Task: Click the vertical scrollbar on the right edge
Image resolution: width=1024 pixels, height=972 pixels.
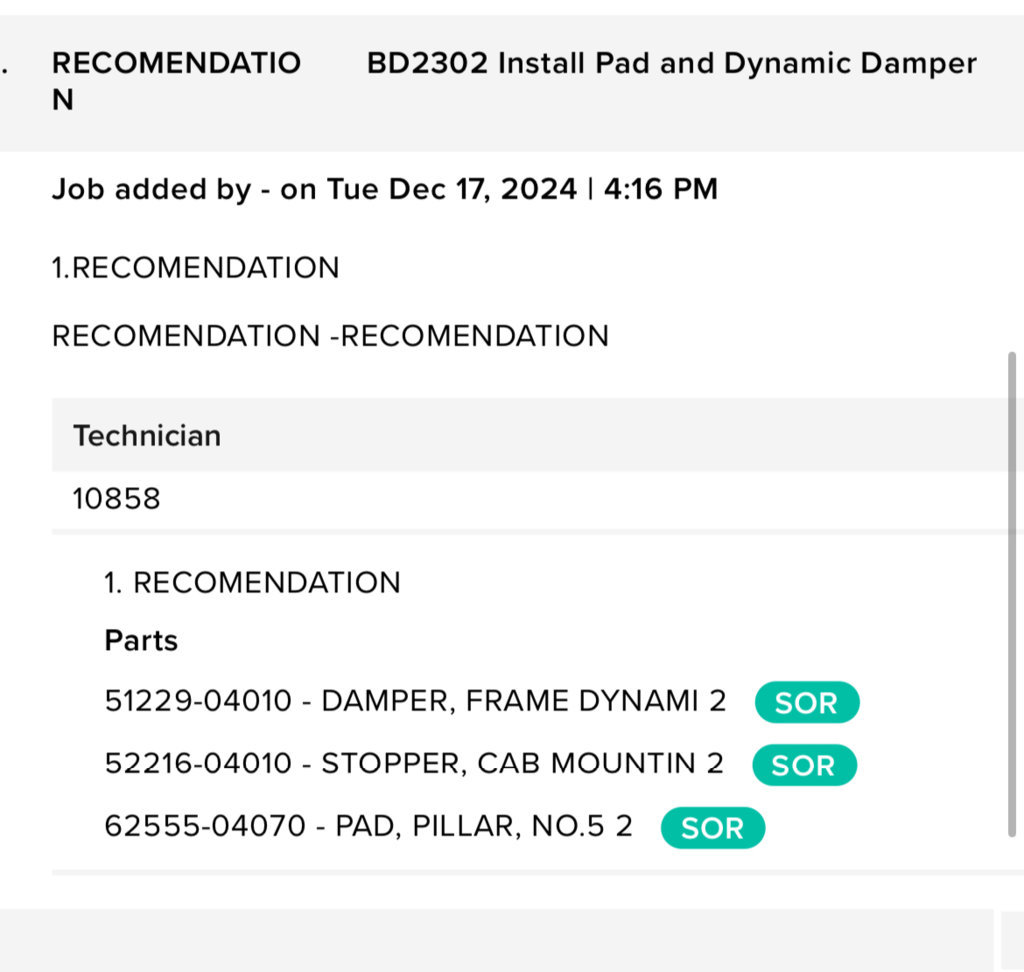Action: (x=1012, y=594)
